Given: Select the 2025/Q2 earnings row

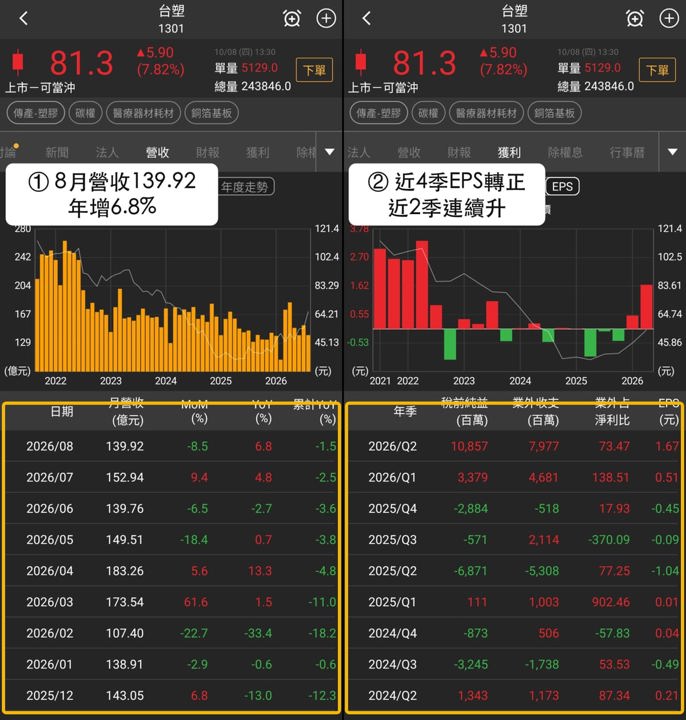Looking at the screenshot, I should pos(515,571).
